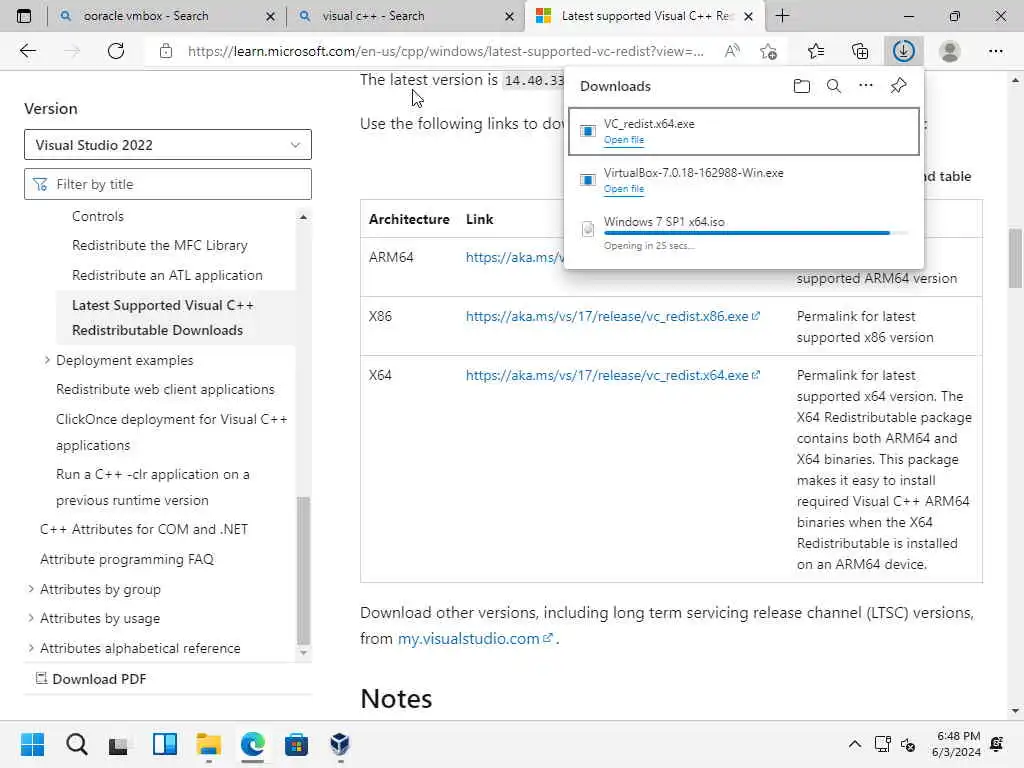Open Task View on the taskbar

coord(119,744)
